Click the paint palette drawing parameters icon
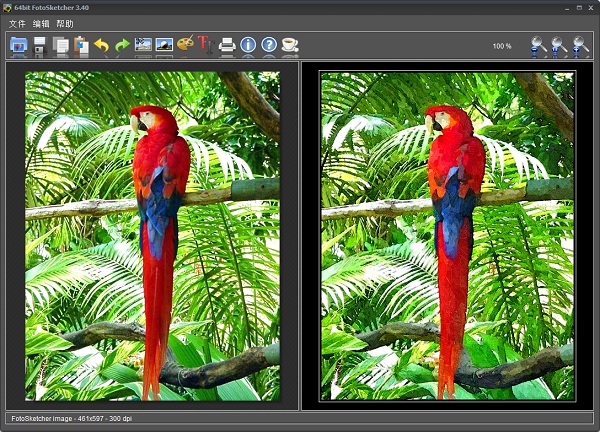Image resolution: width=600 pixels, height=432 pixels. (185, 45)
